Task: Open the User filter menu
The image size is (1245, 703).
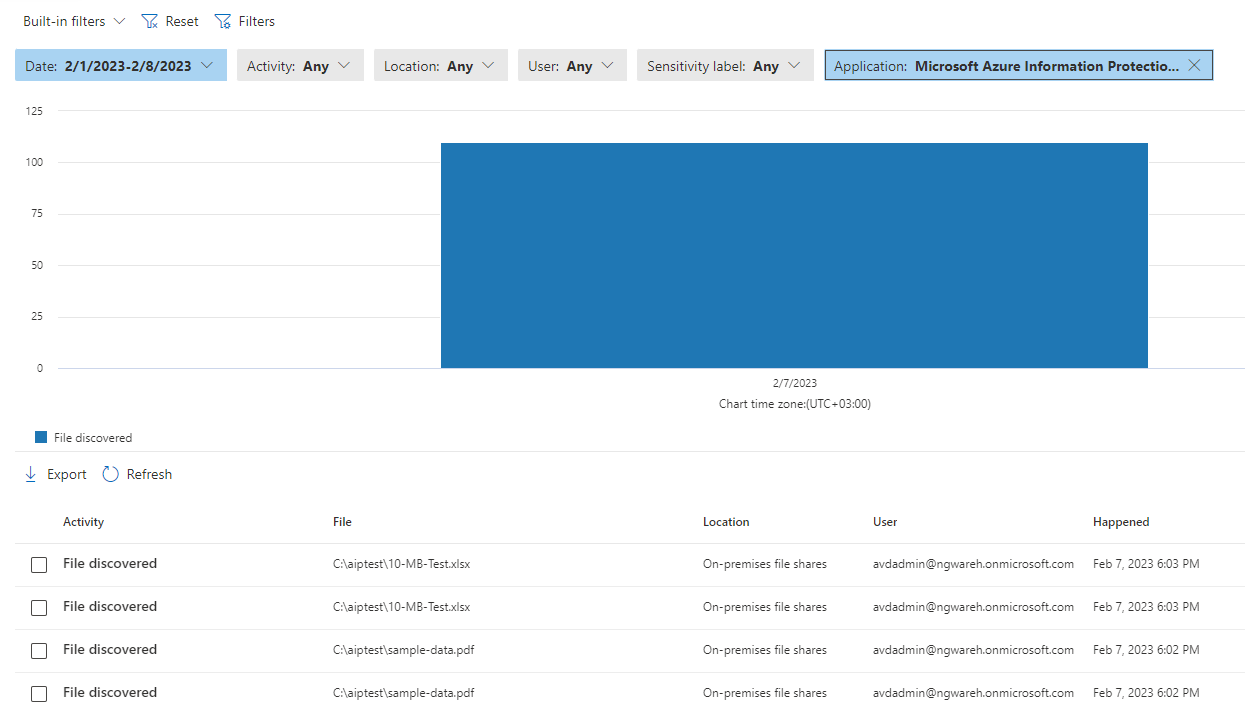Action: click(x=572, y=64)
